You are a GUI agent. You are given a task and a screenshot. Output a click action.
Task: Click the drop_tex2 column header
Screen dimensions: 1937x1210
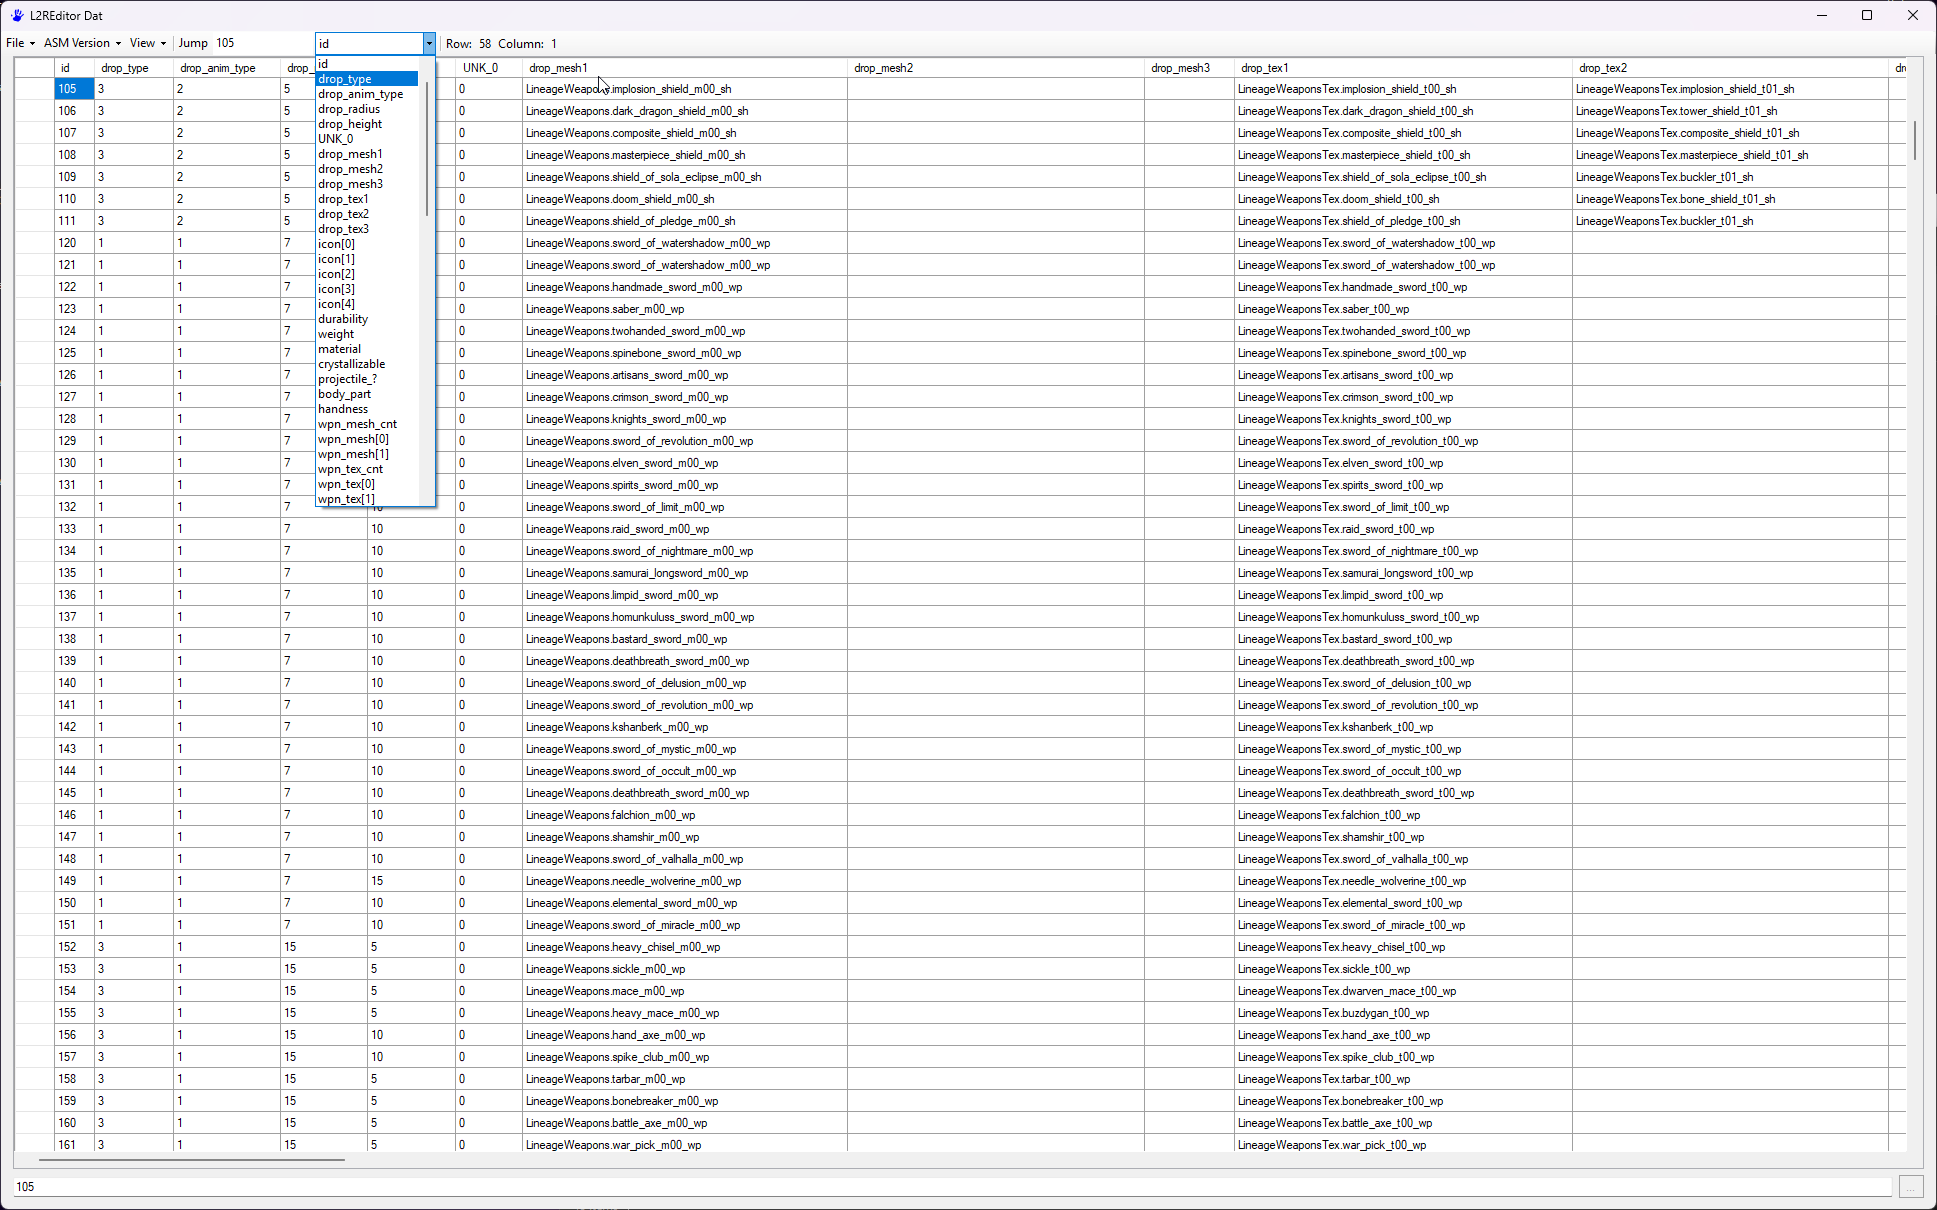(x=1602, y=68)
